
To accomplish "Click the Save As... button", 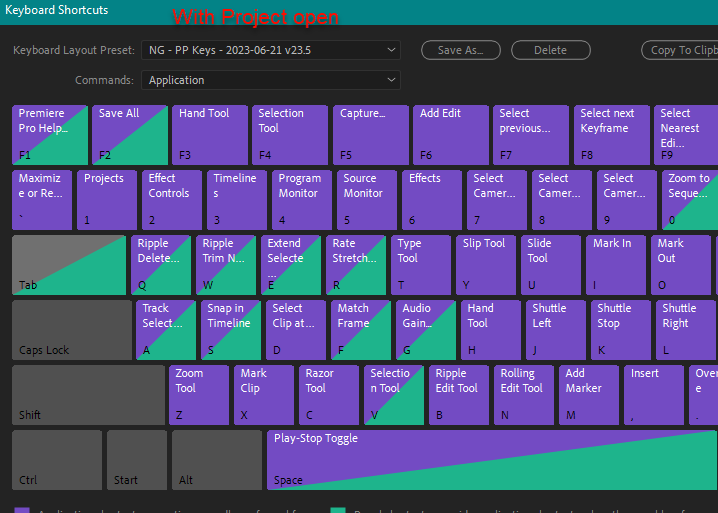I will point(461,50).
